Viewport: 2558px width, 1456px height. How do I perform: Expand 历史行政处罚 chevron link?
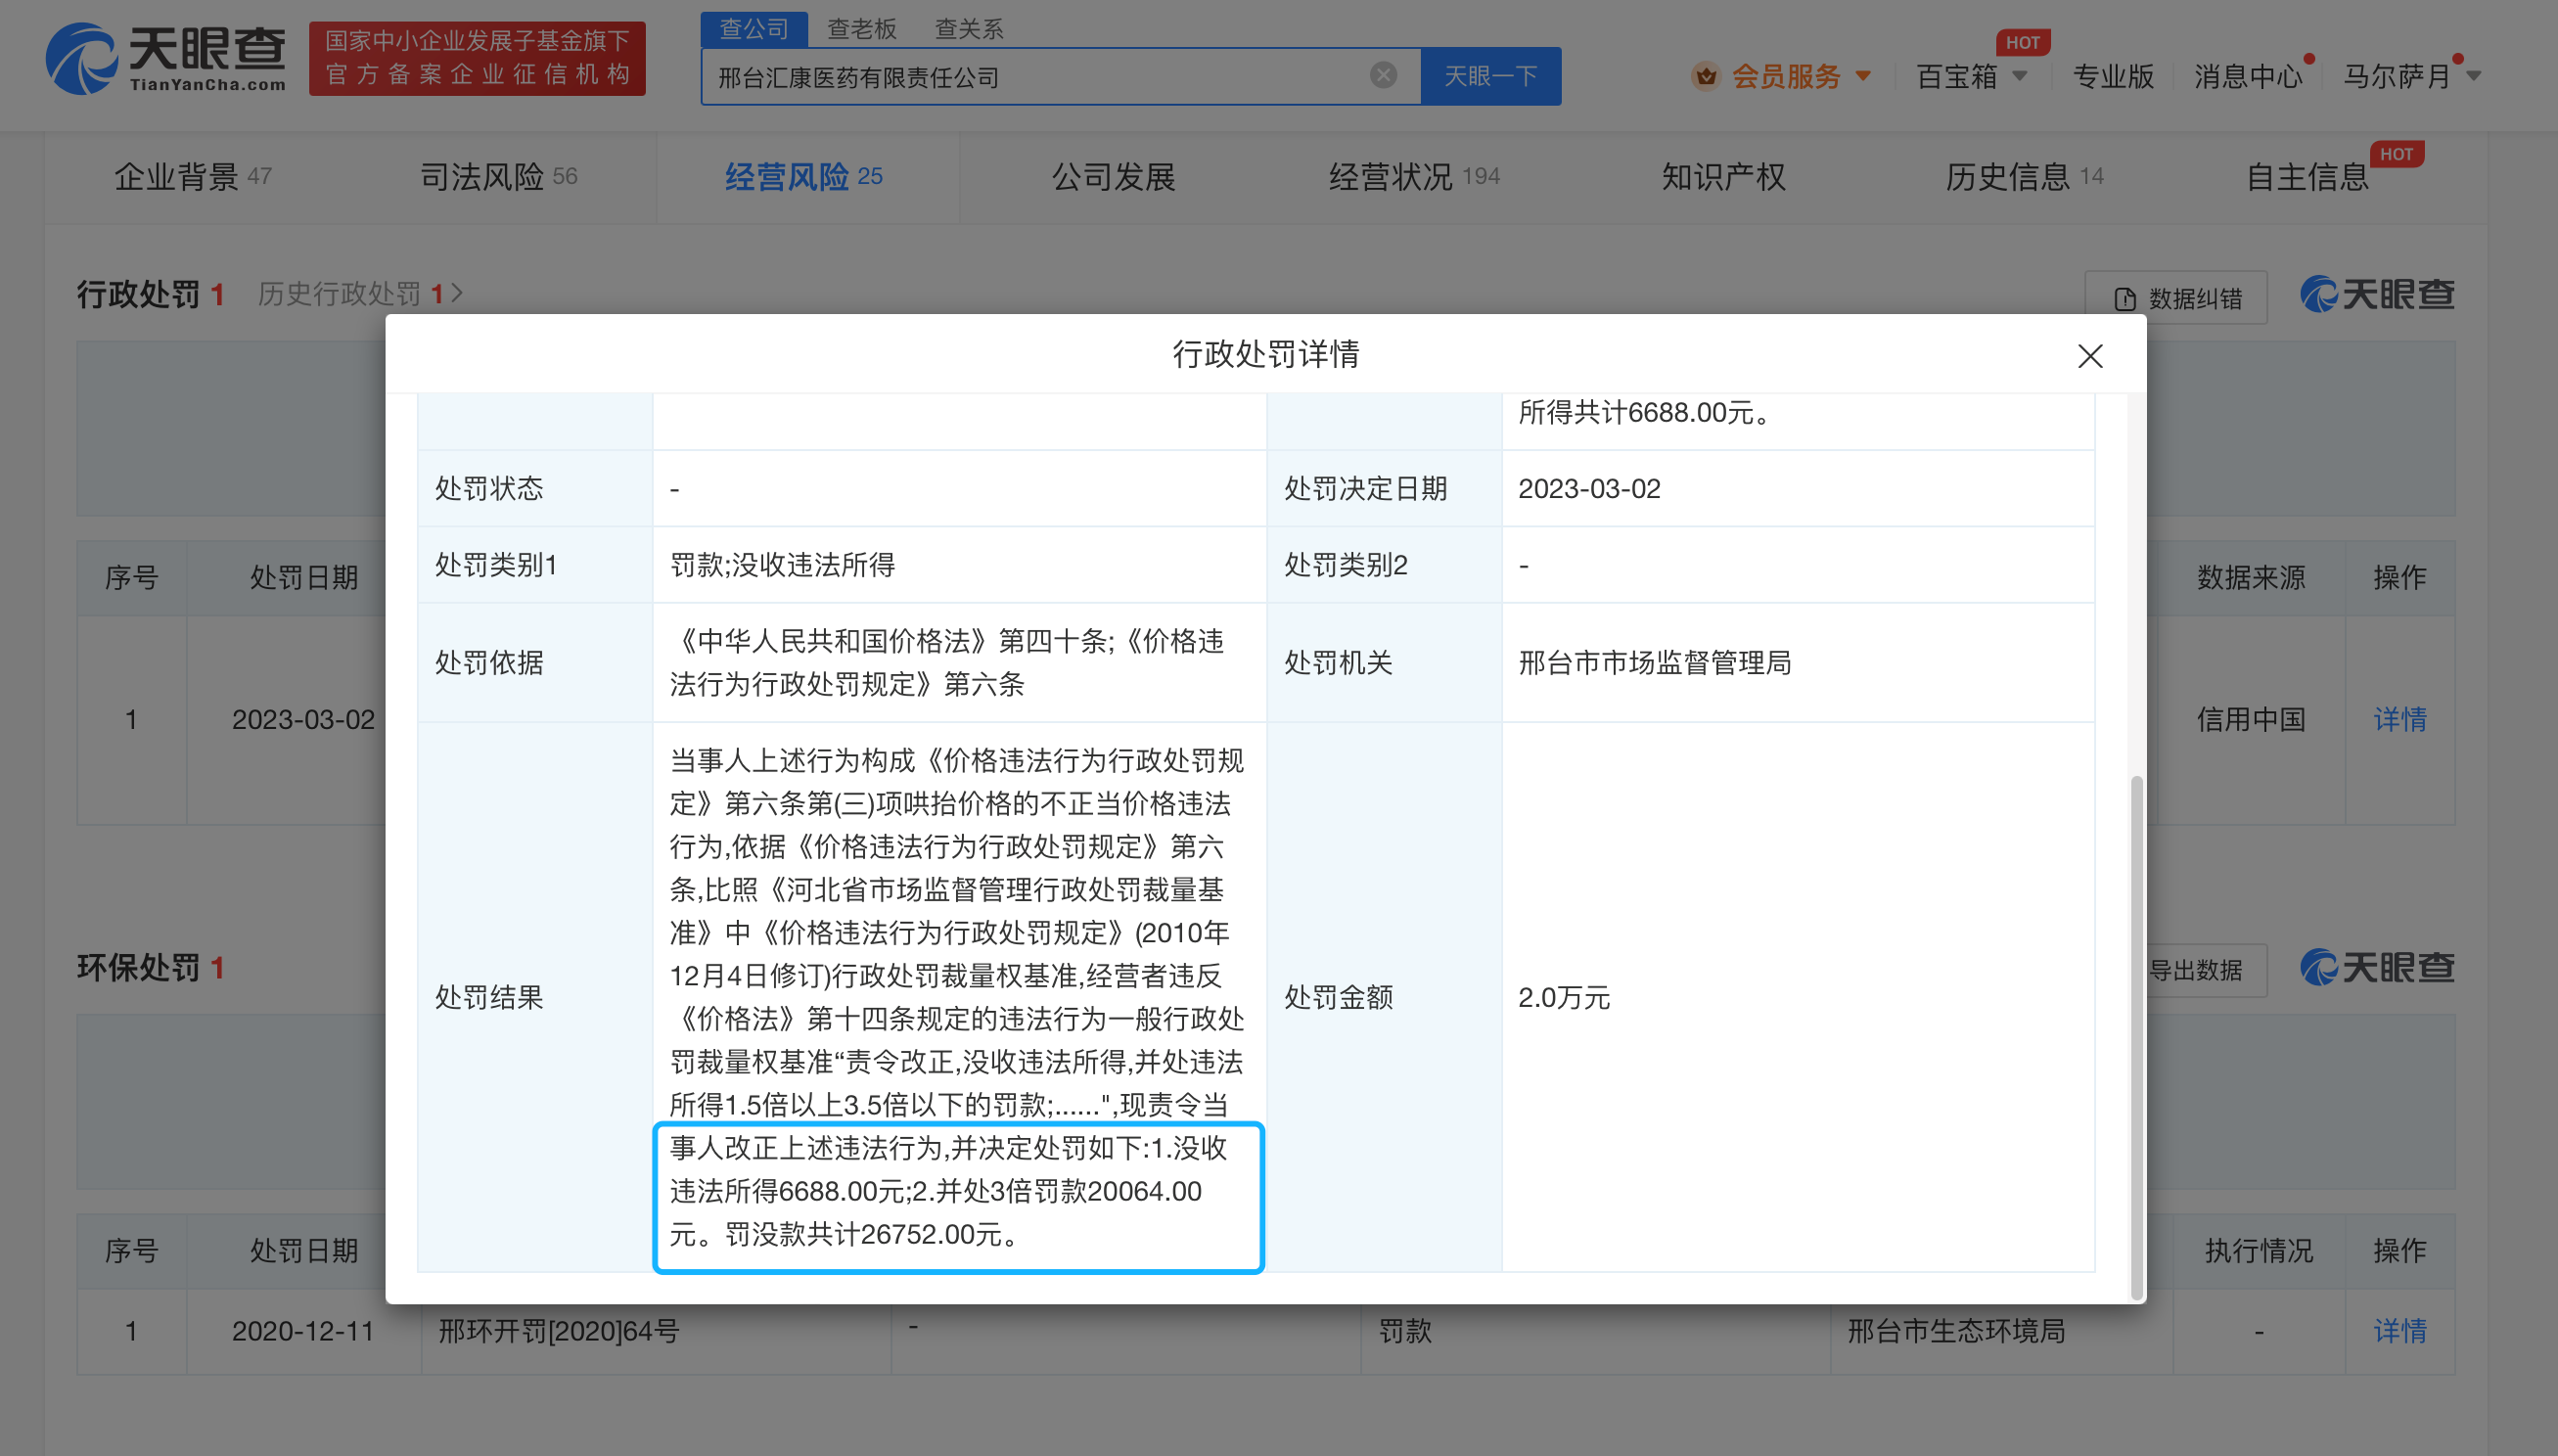[x=456, y=294]
